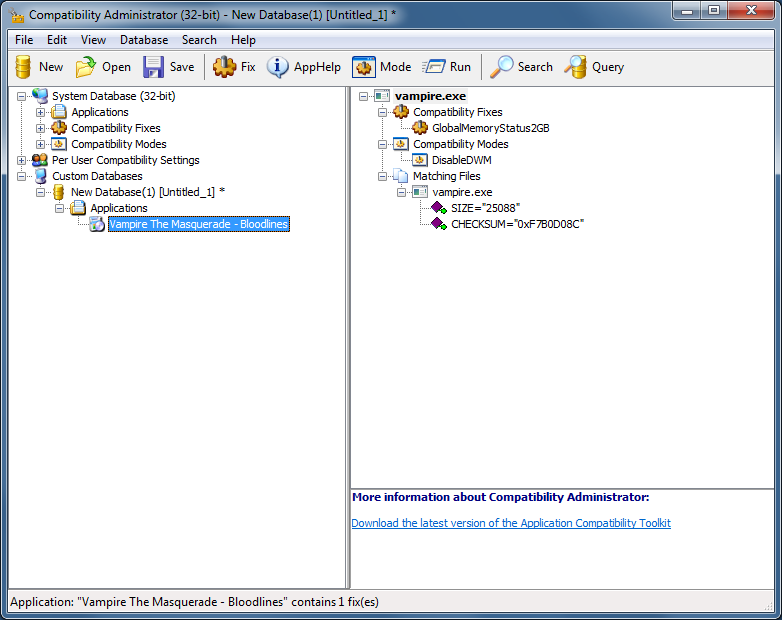Collapse the vampire.exe root node
782x620 pixels.
[364, 96]
